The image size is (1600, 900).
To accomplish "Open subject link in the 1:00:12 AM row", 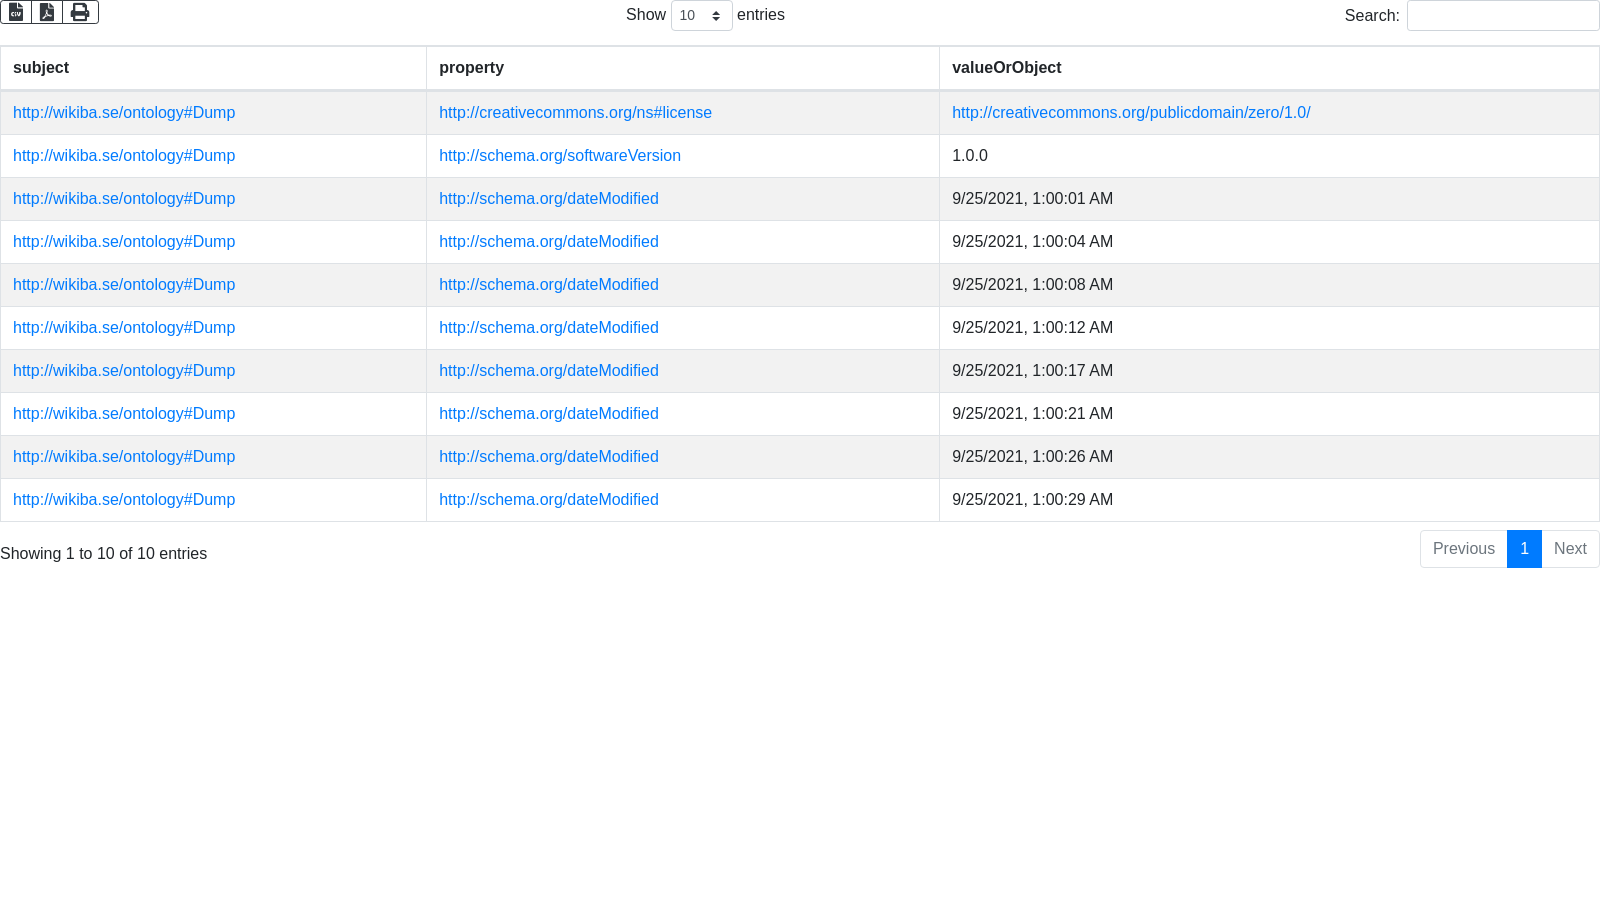I will 124,328.
